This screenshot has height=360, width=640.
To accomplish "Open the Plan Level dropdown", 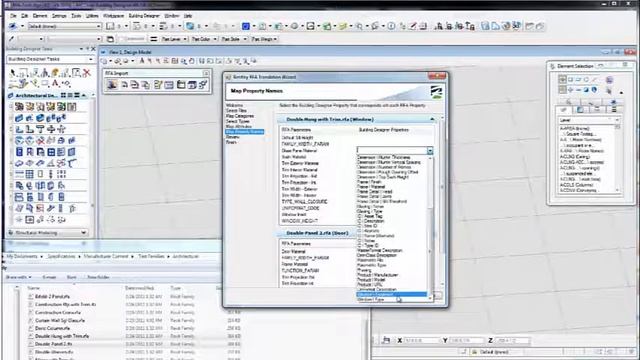I will coord(173,39).
